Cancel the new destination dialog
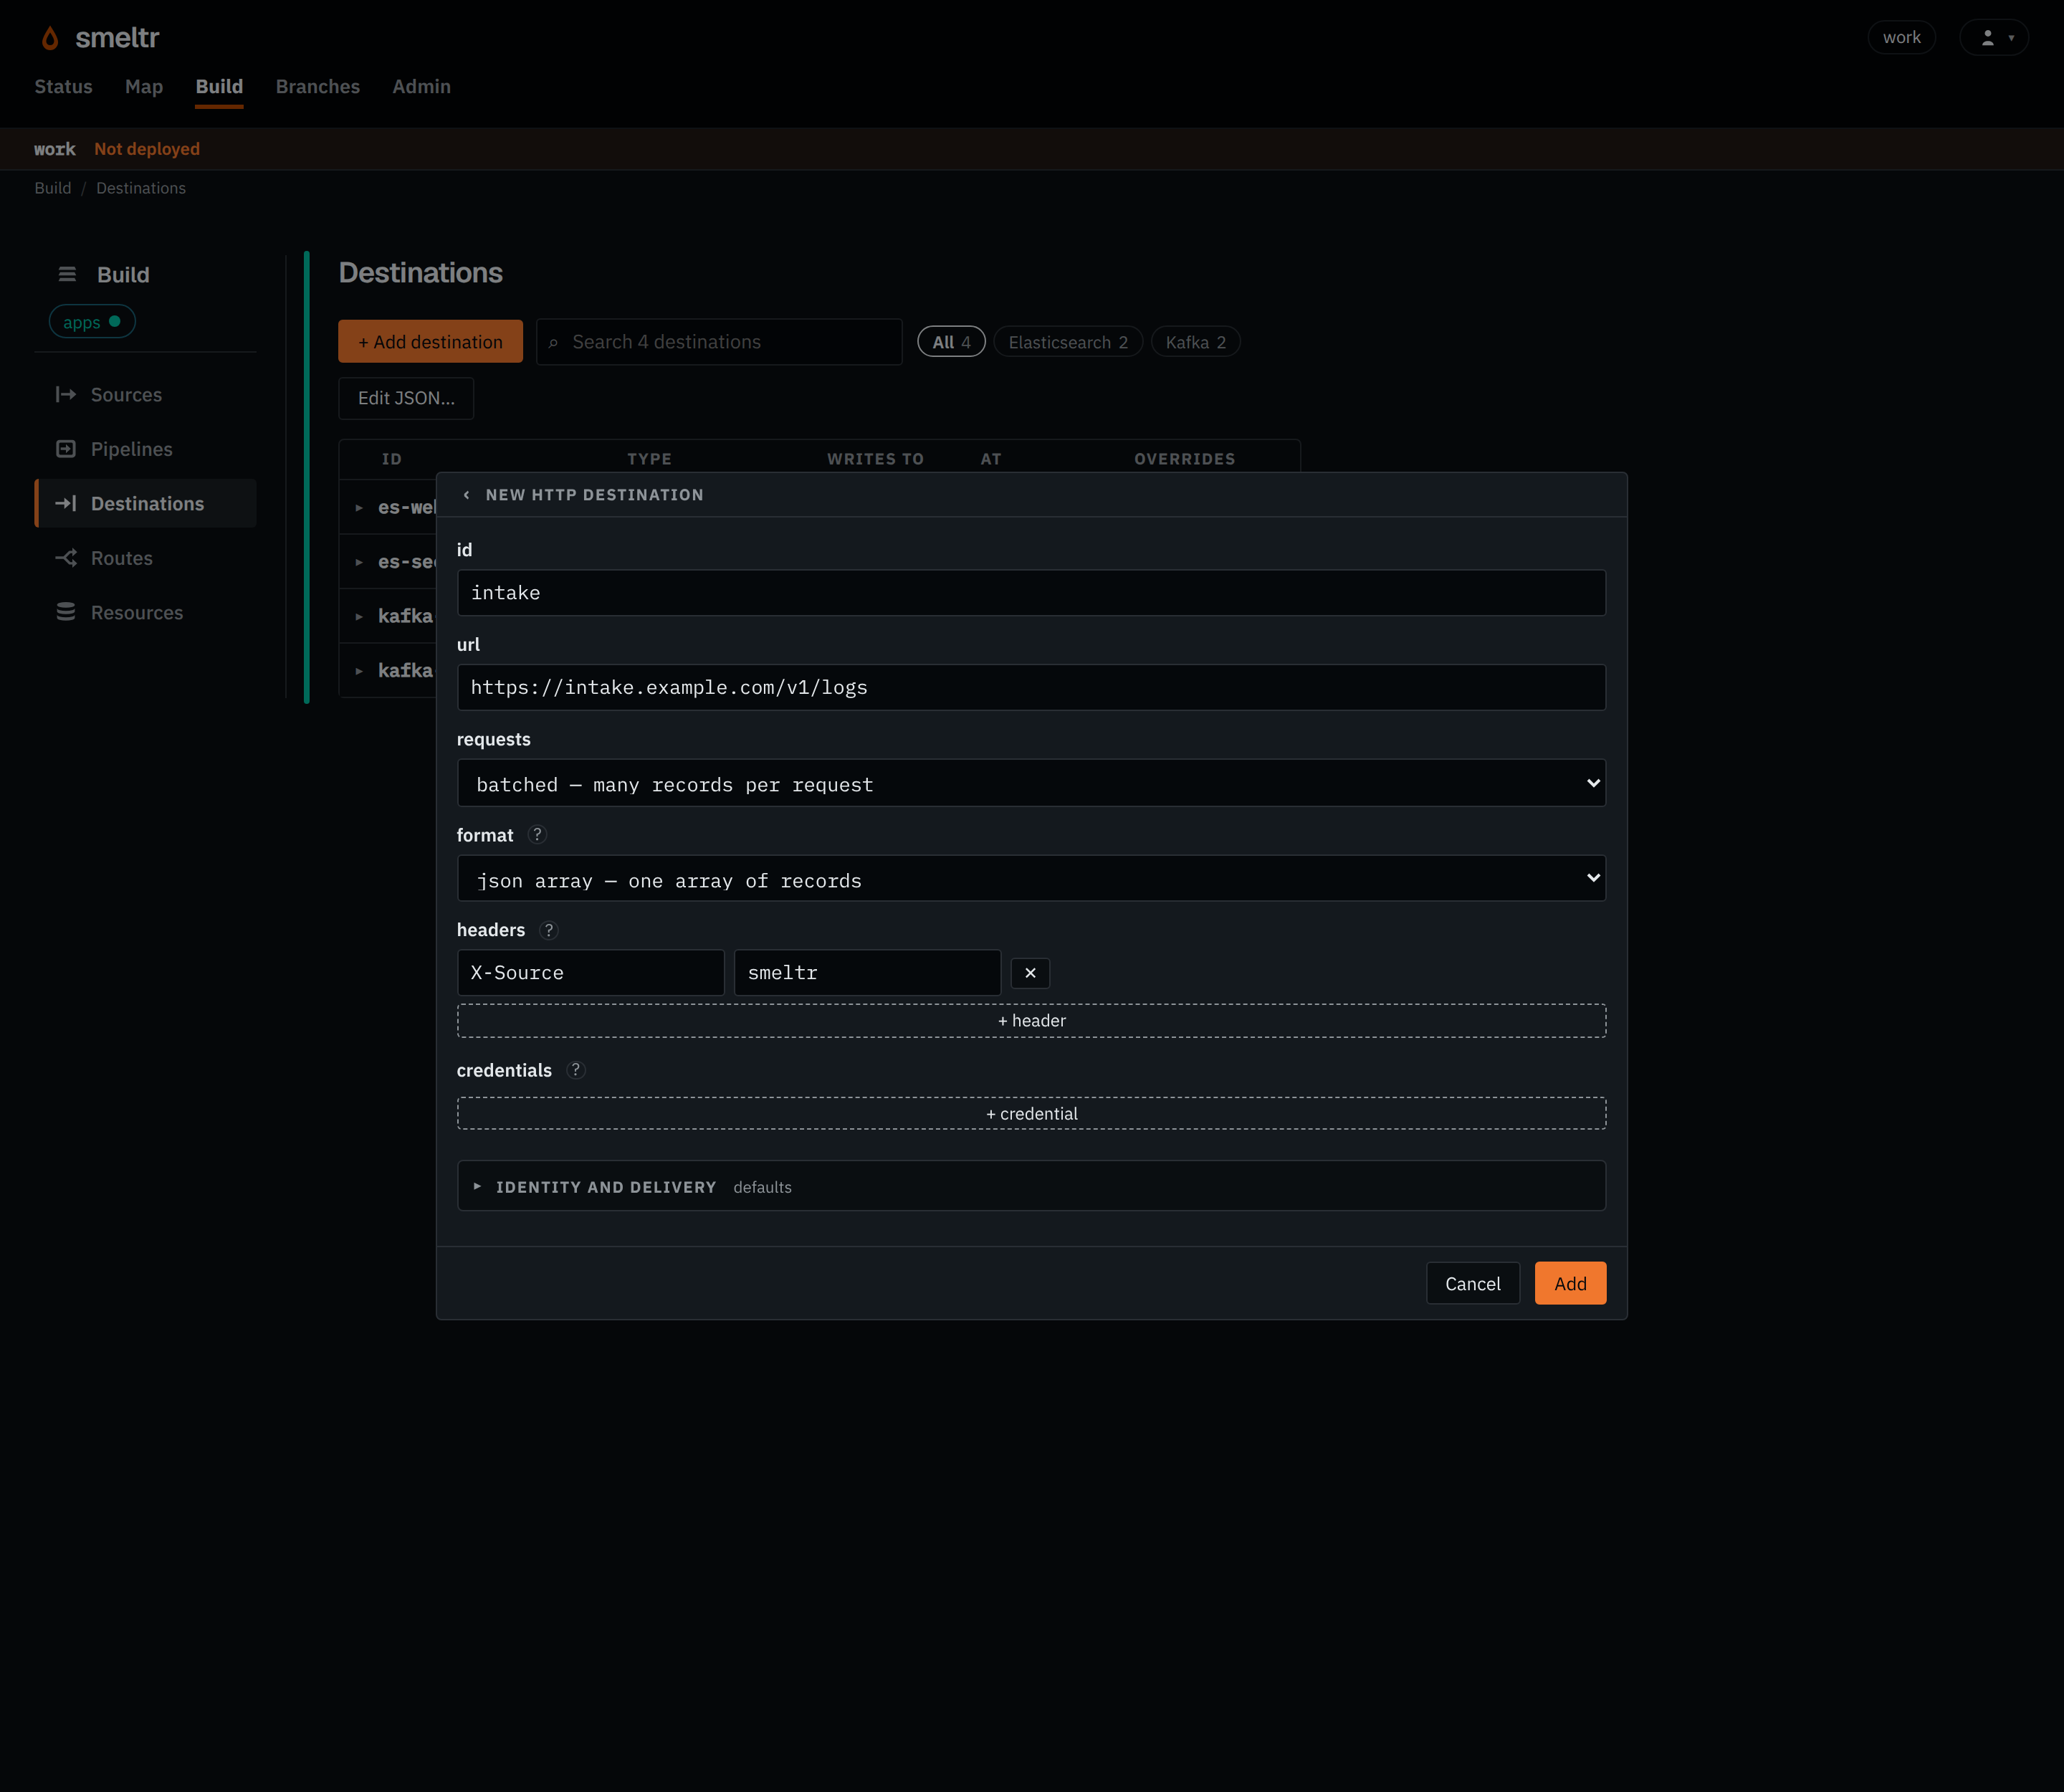 click(1472, 1284)
